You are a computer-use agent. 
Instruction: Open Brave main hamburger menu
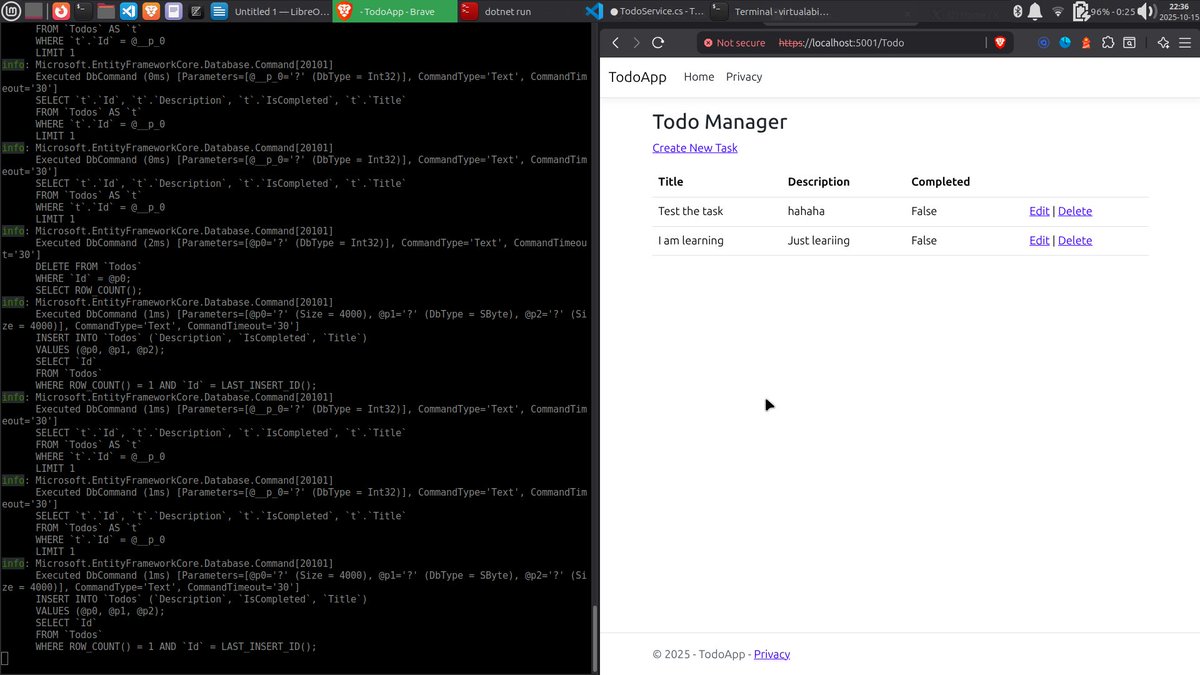[1185, 43]
